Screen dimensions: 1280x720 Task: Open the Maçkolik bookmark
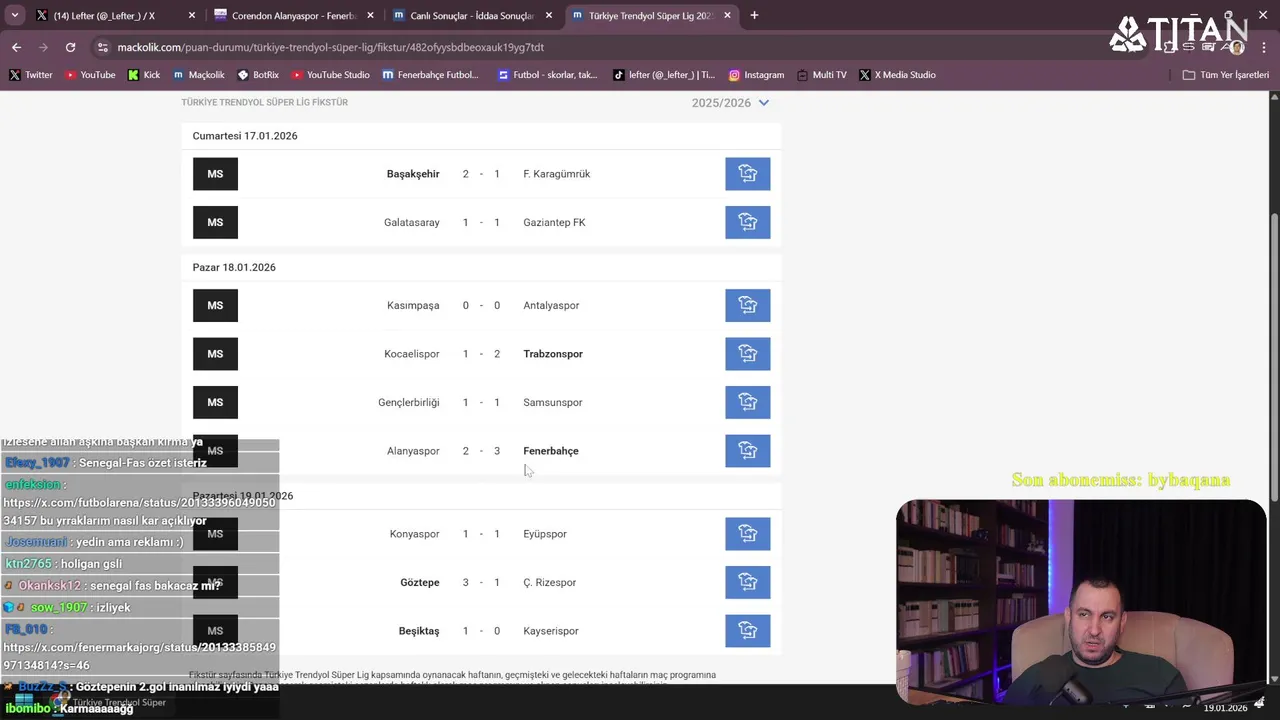pyautogui.click(x=199, y=75)
